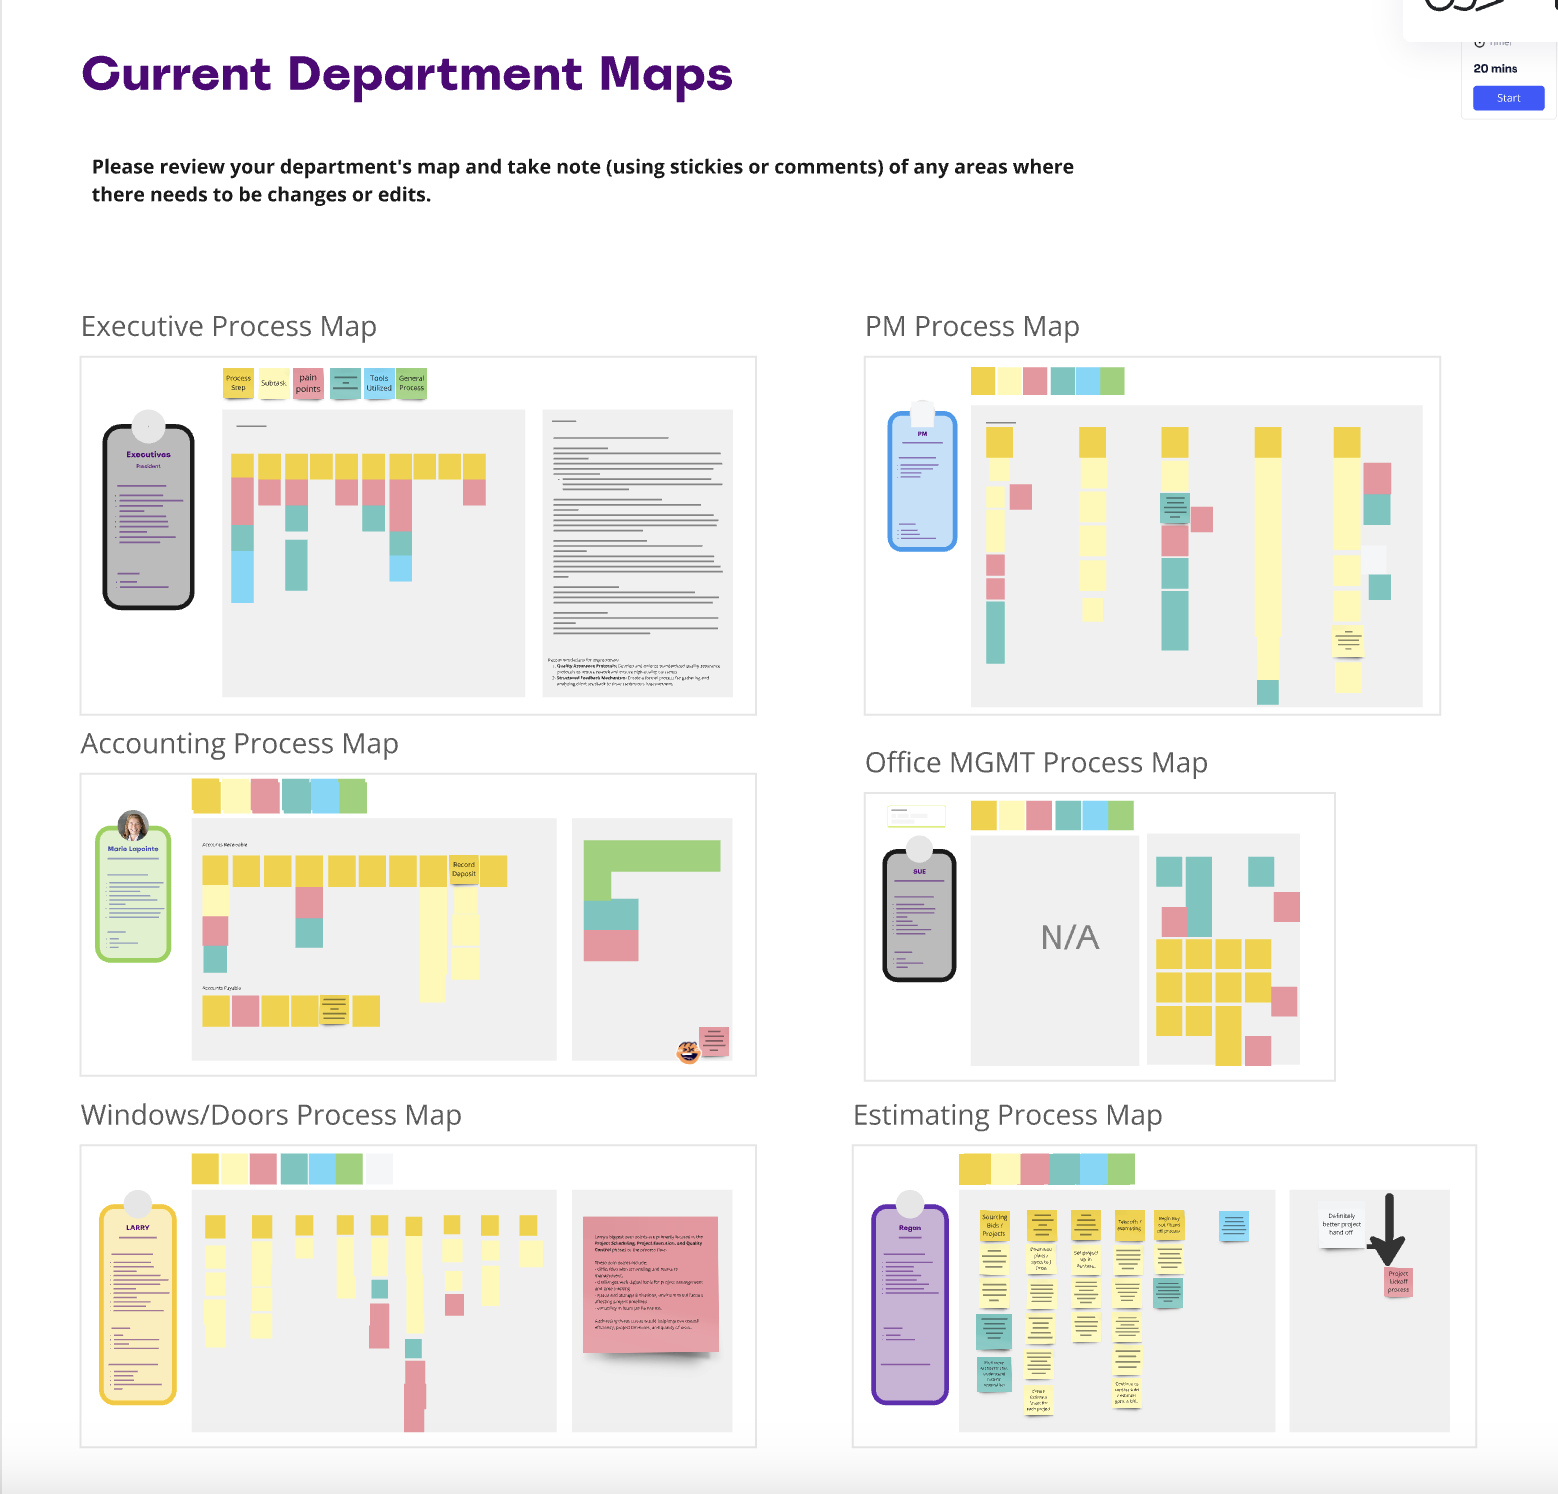Screen dimensions: 1558x1494
Task: Select the green 'General Process' legend sticky
Action: (411, 384)
